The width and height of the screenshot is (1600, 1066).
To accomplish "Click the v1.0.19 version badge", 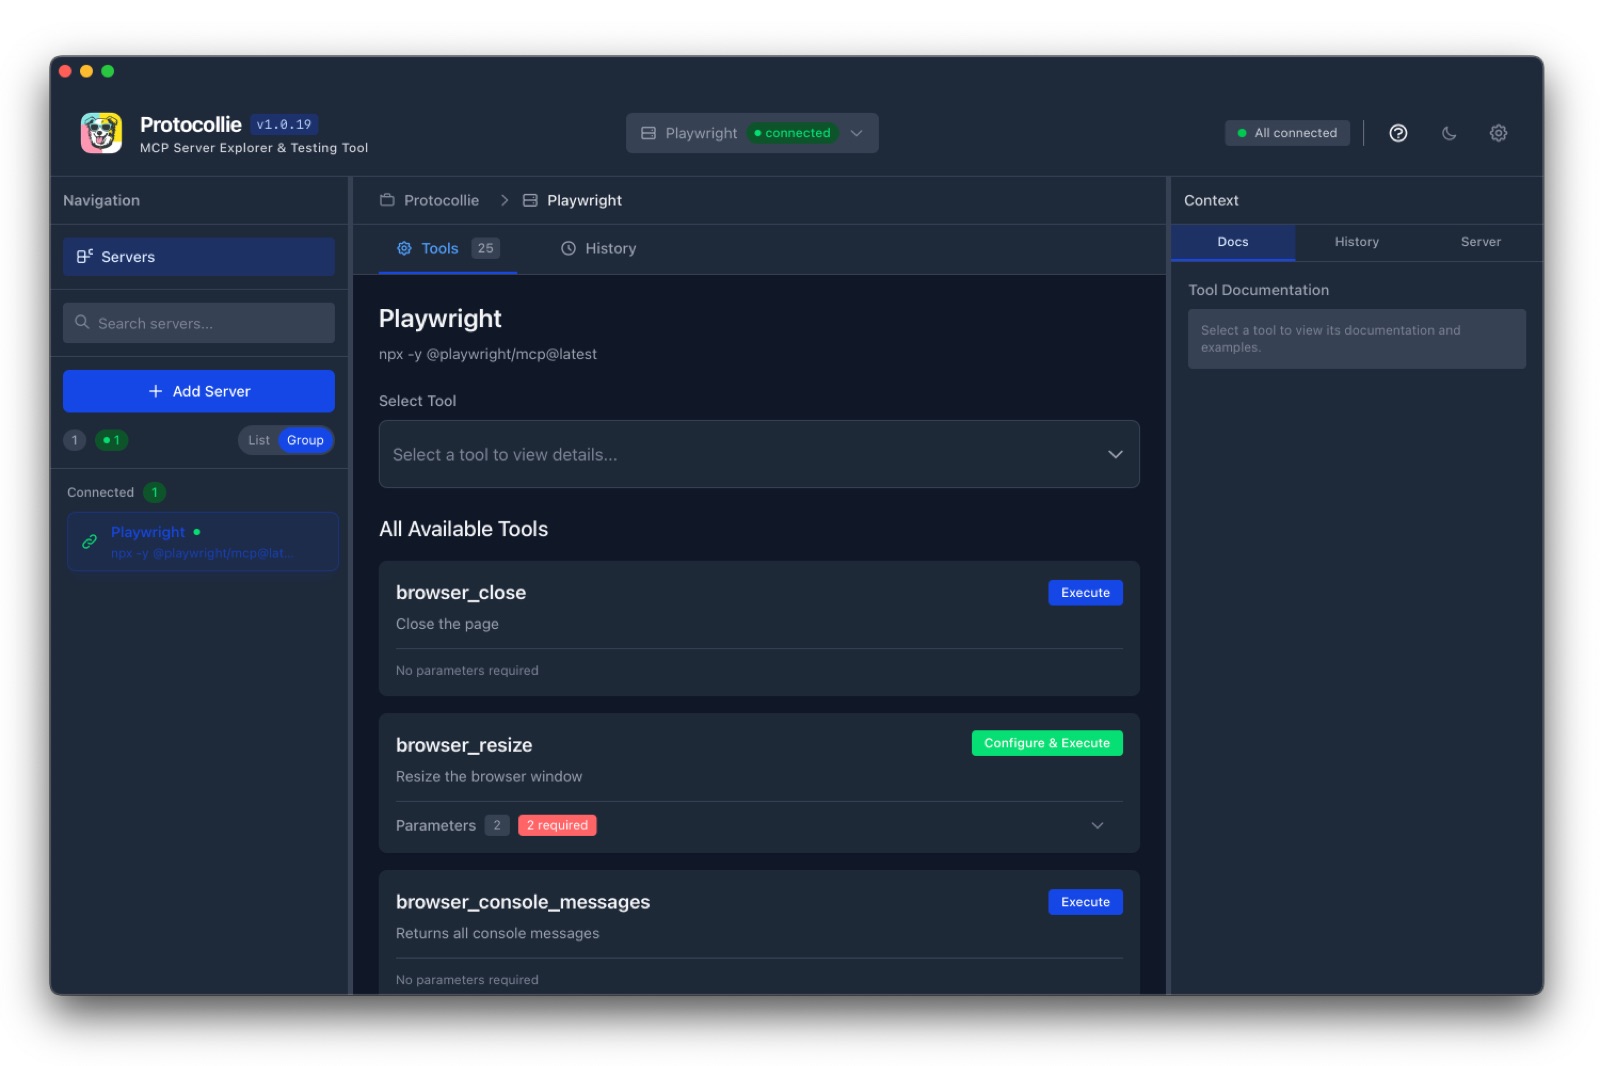I will click(x=284, y=125).
